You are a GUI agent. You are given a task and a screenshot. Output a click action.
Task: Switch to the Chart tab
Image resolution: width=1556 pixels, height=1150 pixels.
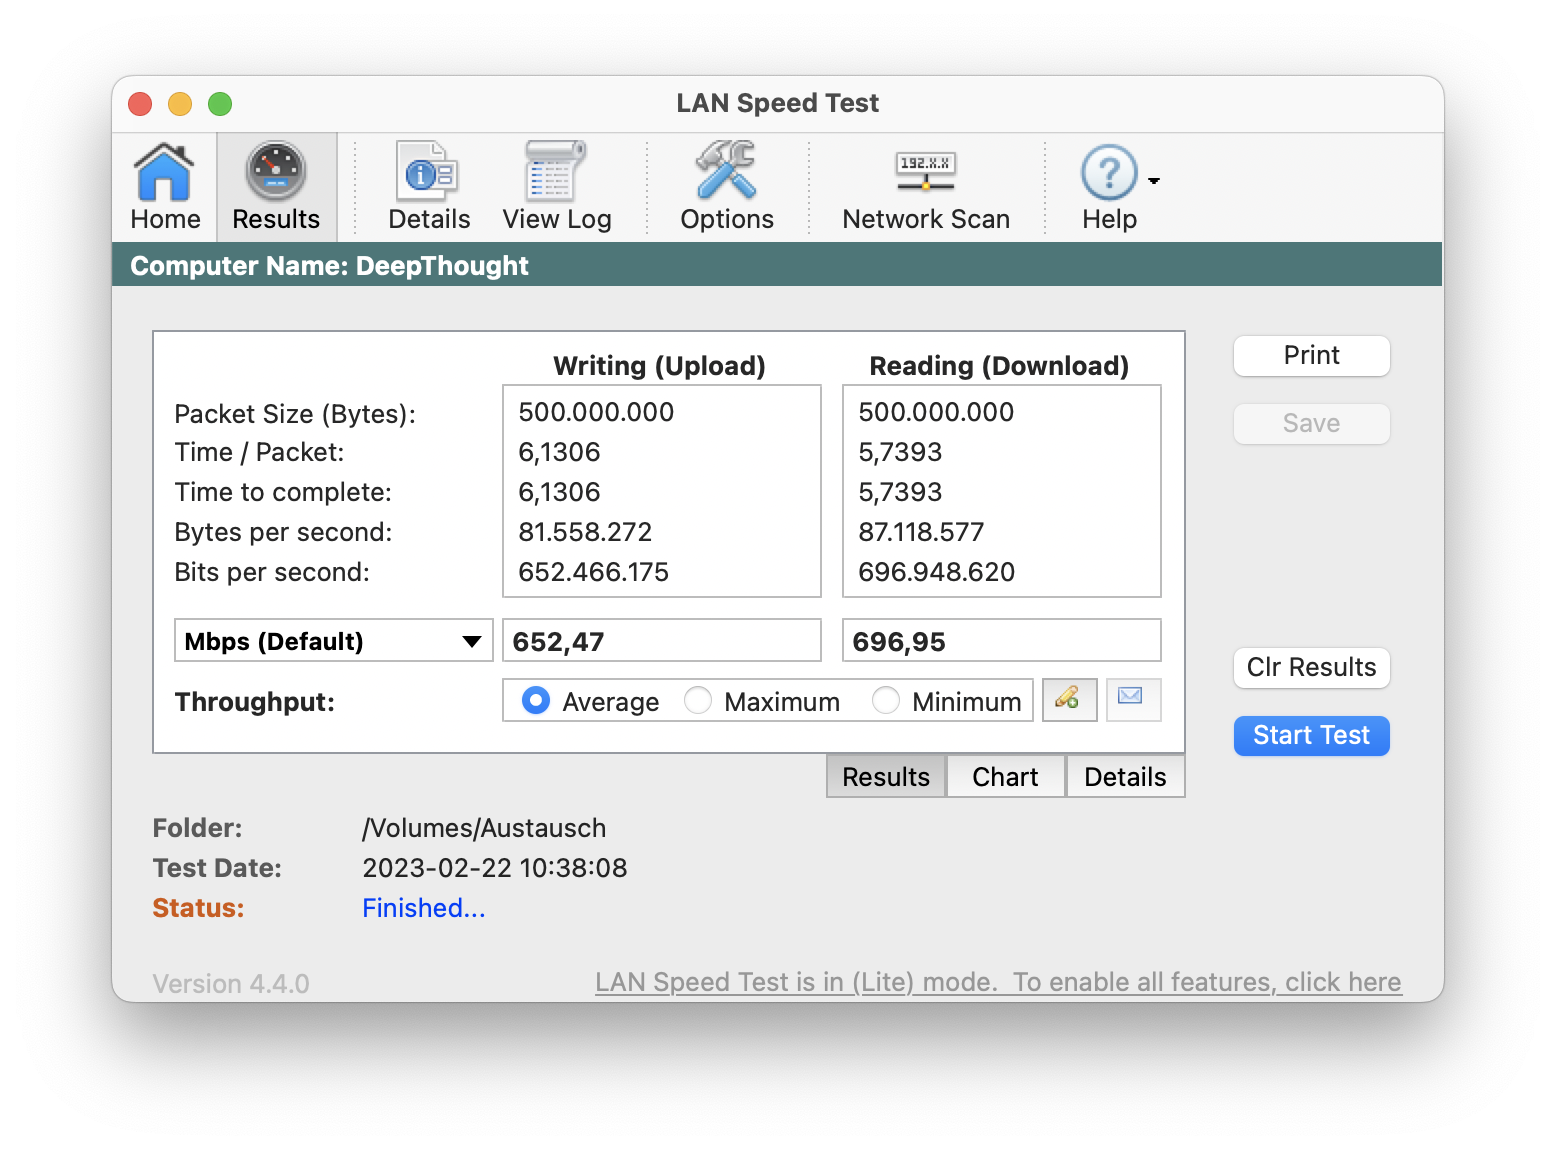click(x=1005, y=777)
